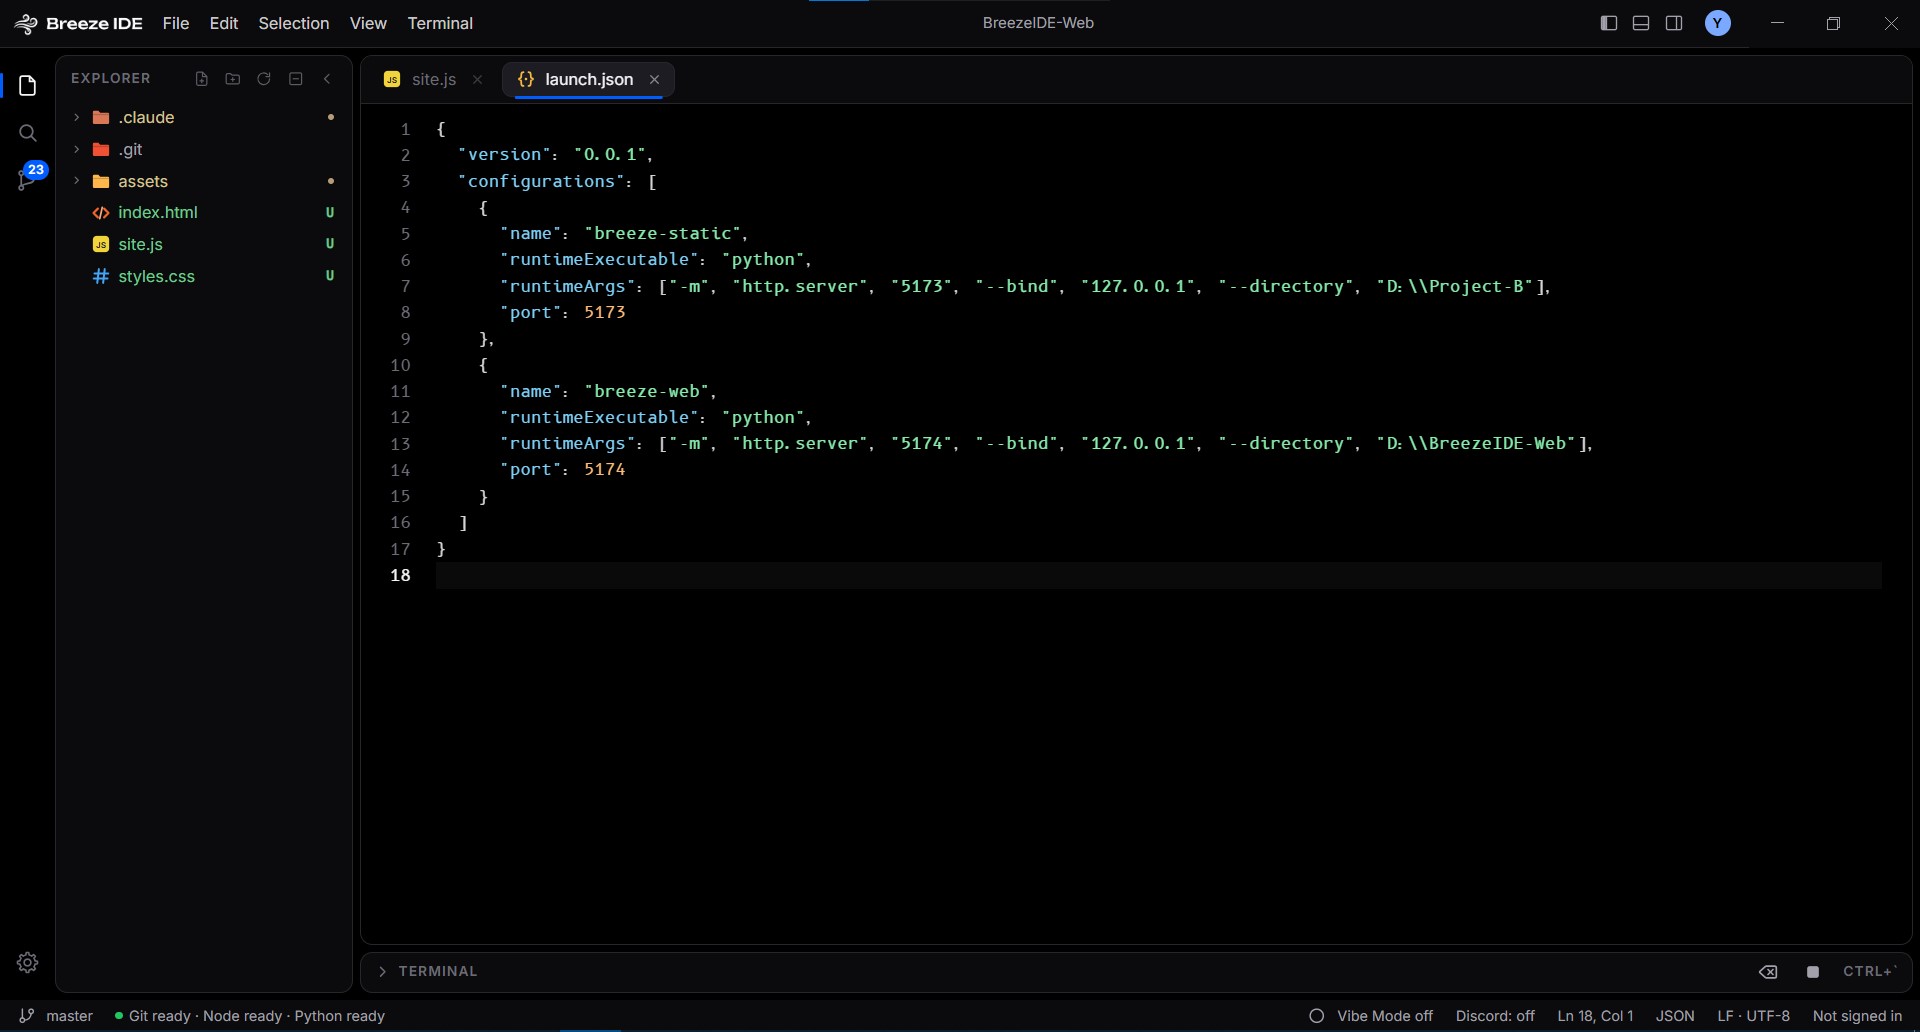Viewport: 1920px width, 1032px height.
Task: Open the settings gear icon
Action: click(x=28, y=962)
